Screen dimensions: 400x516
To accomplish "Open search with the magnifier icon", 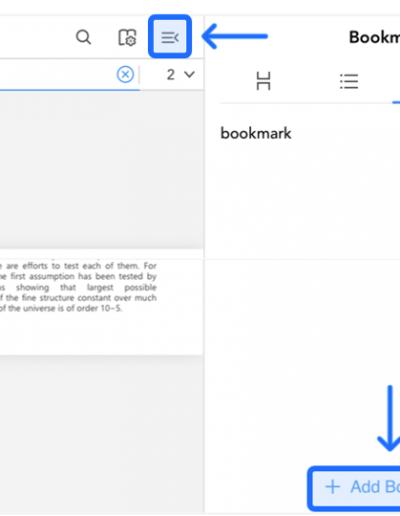I will (83, 37).
